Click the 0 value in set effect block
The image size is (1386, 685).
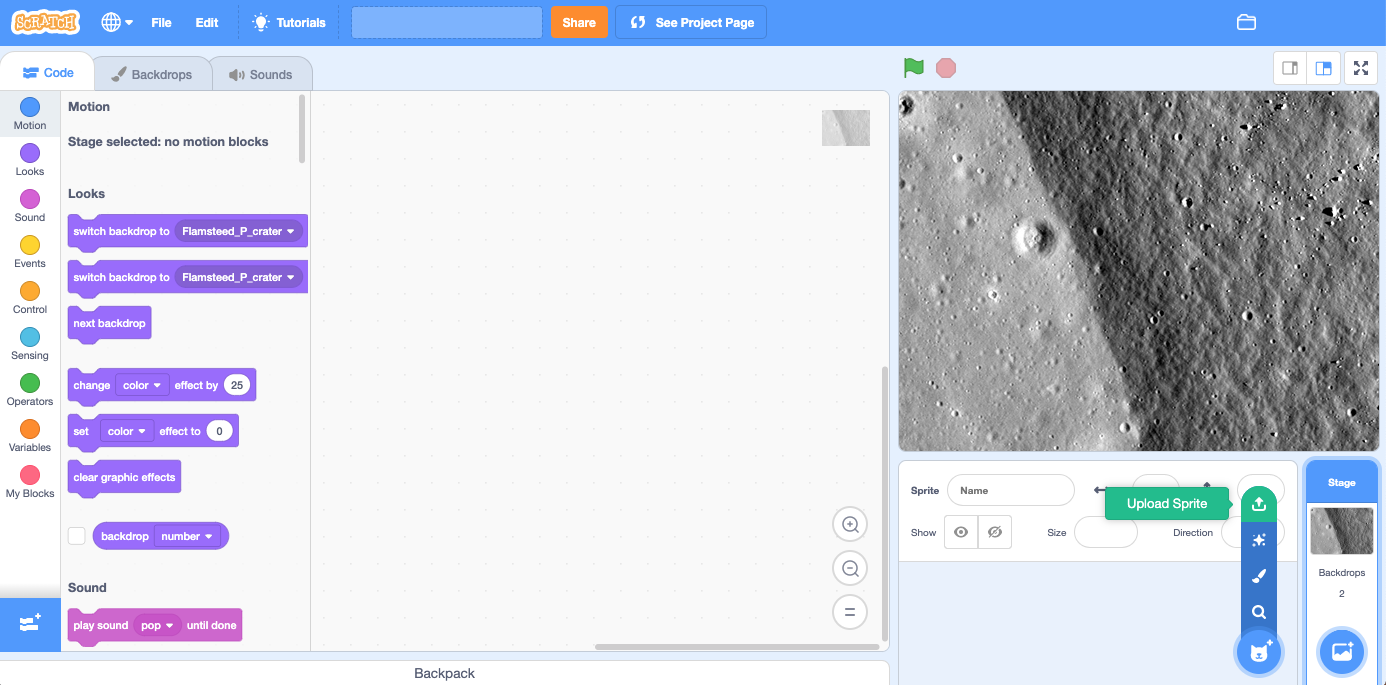pyautogui.click(x=219, y=431)
